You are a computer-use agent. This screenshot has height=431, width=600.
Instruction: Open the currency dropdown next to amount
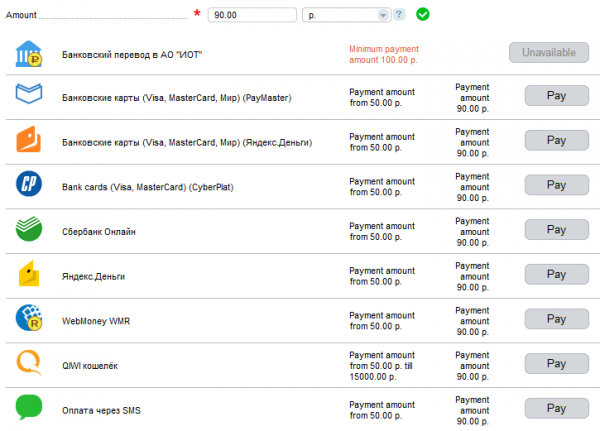click(x=383, y=15)
